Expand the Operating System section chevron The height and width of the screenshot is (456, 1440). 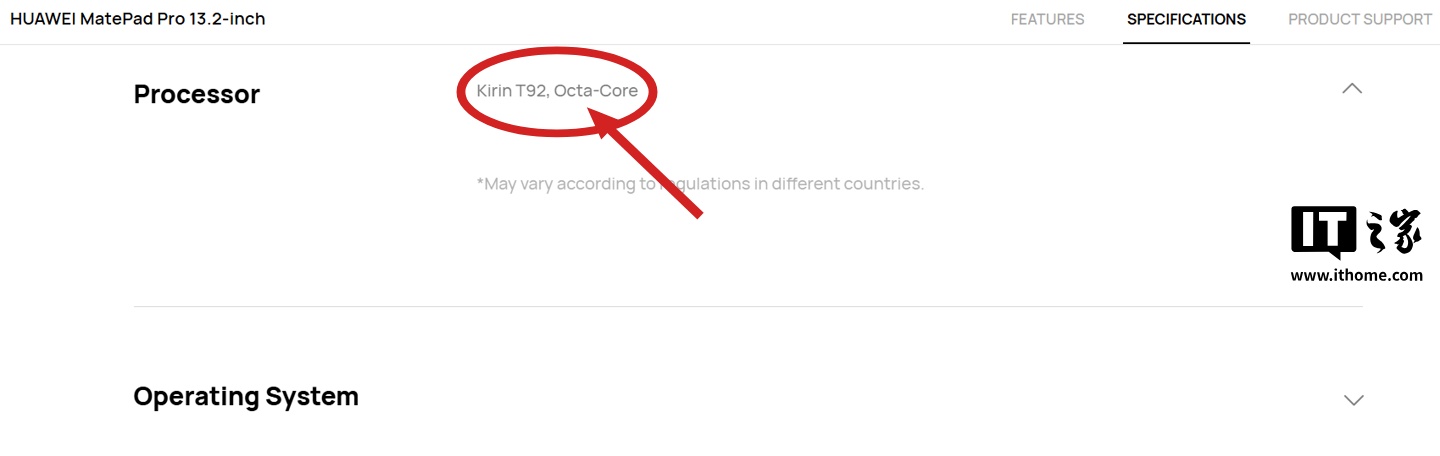click(x=1353, y=400)
